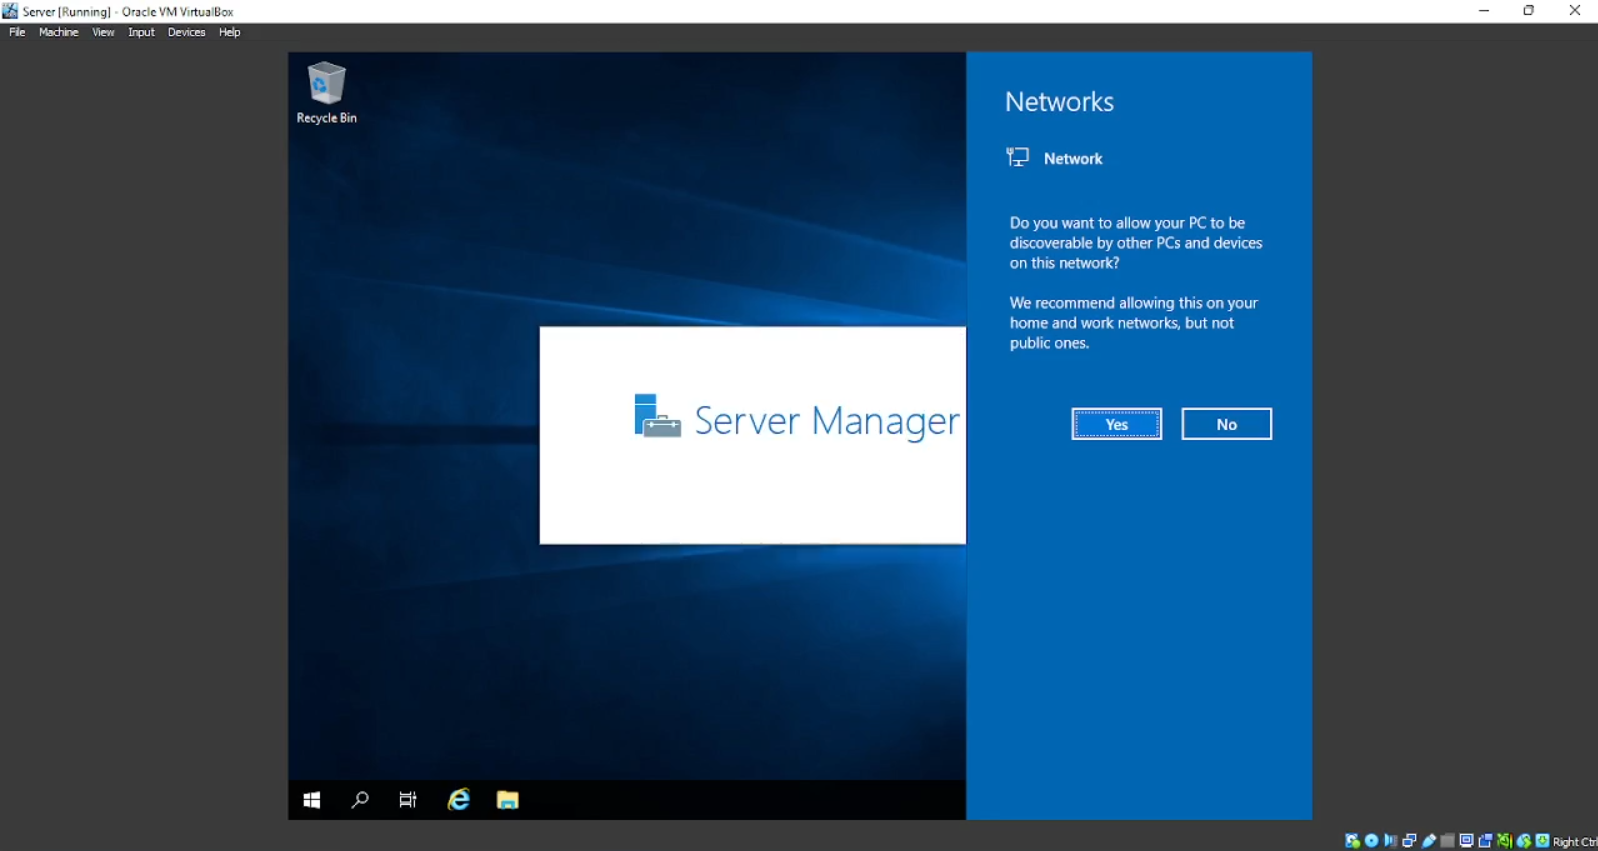Viewport: 1598px width, 851px height.
Task: Click the audio status icon
Action: click(1390, 841)
